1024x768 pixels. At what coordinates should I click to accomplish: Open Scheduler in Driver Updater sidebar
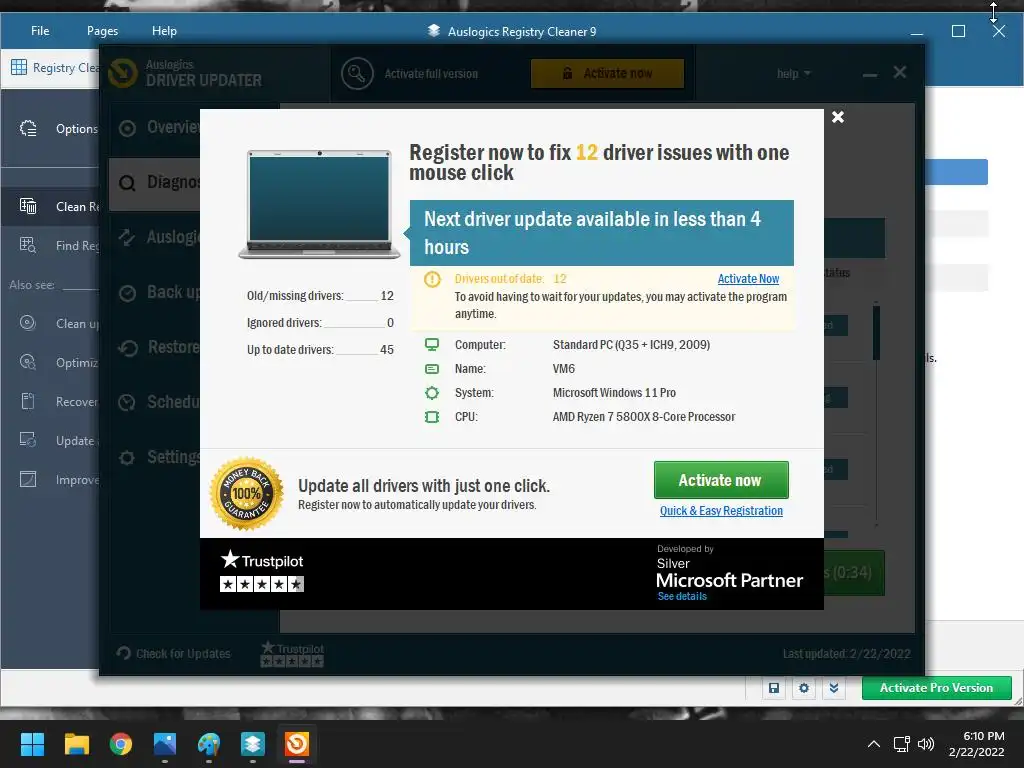[x=155, y=402]
